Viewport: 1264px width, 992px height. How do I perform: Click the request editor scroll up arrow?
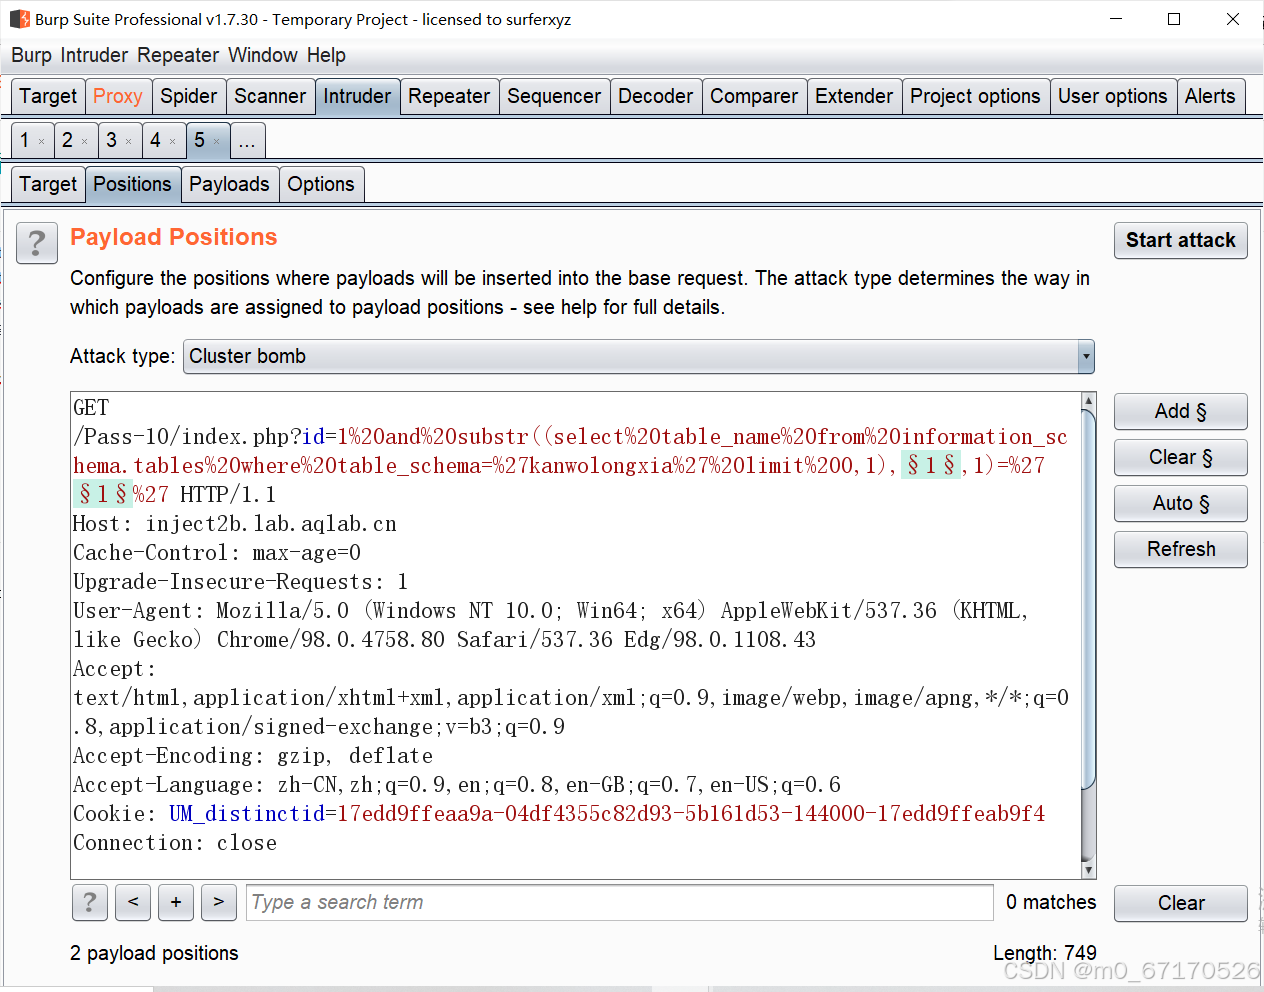(x=1089, y=401)
